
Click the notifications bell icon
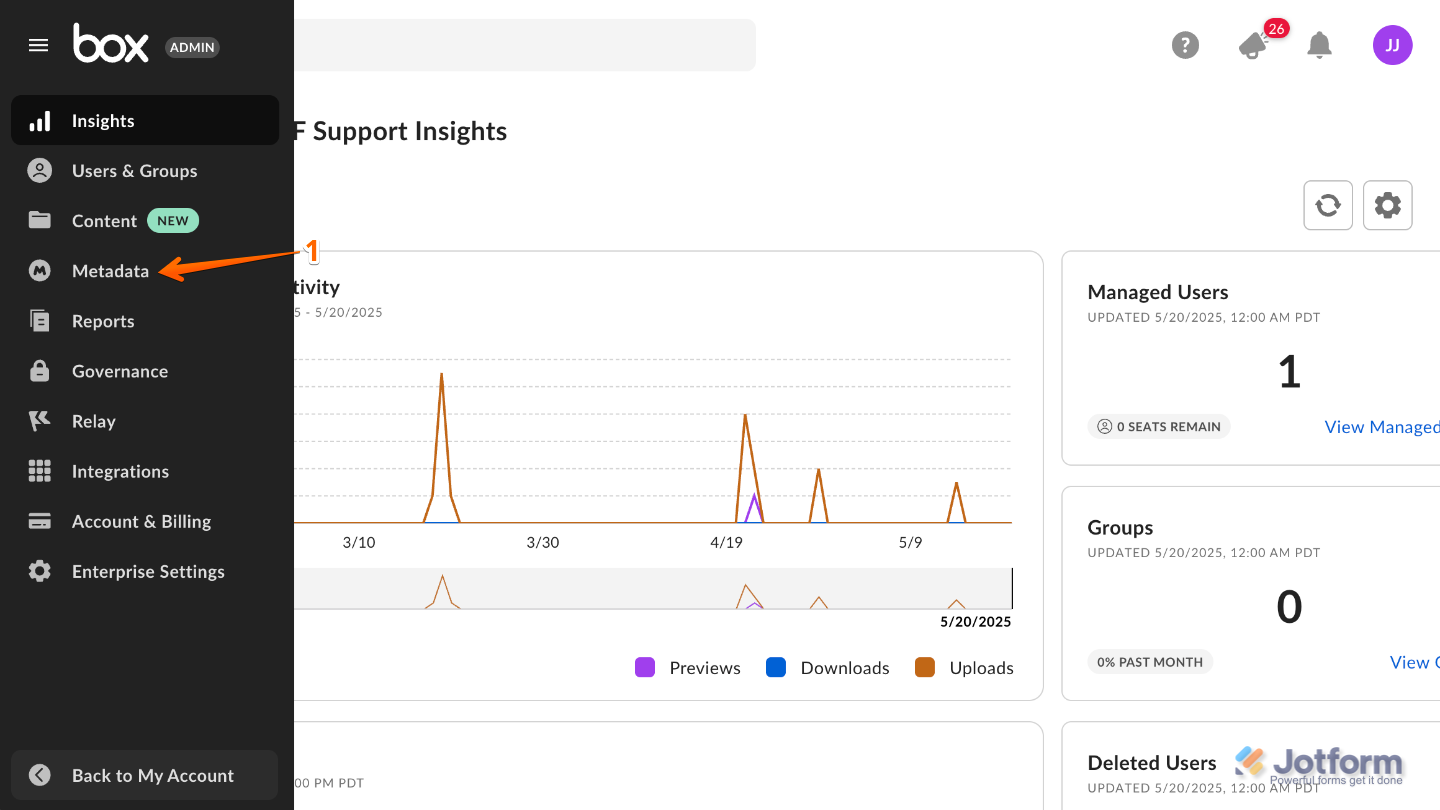(1320, 45)
